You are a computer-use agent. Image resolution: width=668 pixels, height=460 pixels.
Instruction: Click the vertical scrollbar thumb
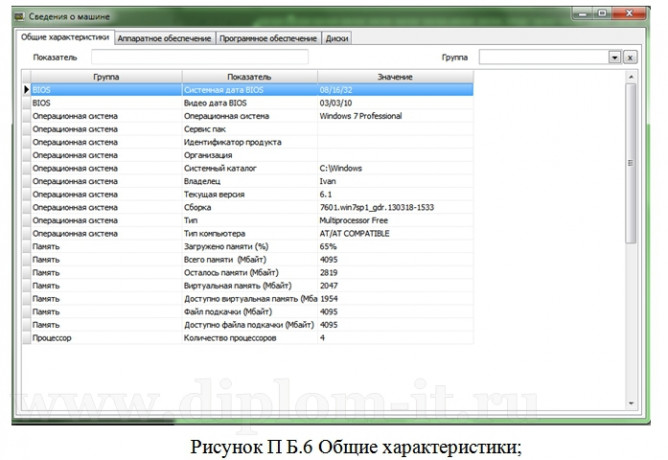631,163
